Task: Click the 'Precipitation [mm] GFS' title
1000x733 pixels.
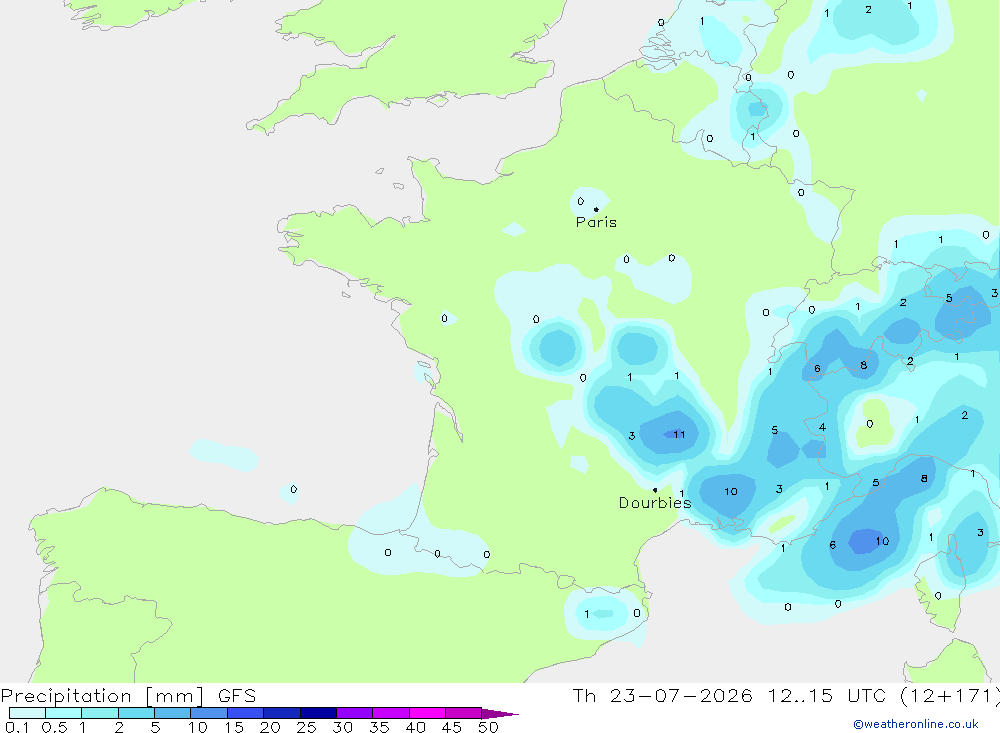Action: (x=128, y=695)
